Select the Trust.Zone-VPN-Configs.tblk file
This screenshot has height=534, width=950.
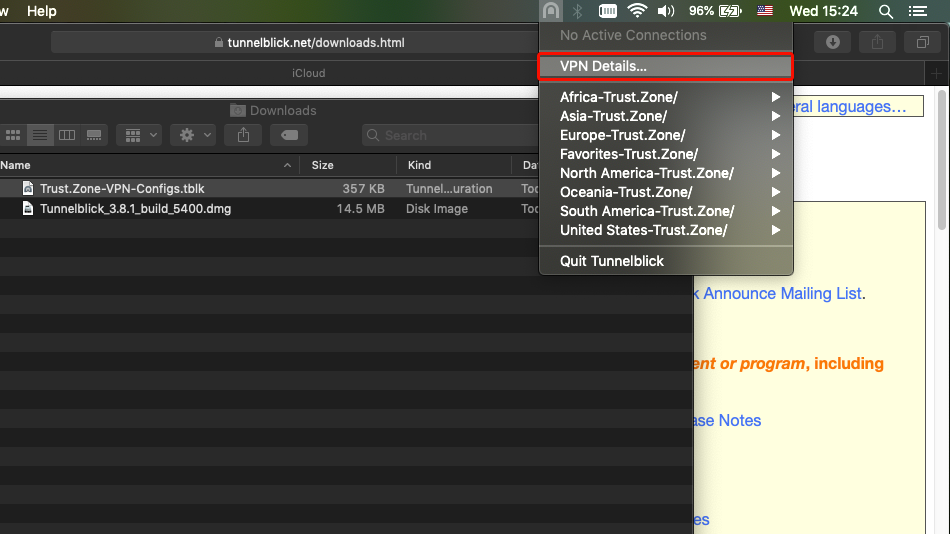[122, 188]
